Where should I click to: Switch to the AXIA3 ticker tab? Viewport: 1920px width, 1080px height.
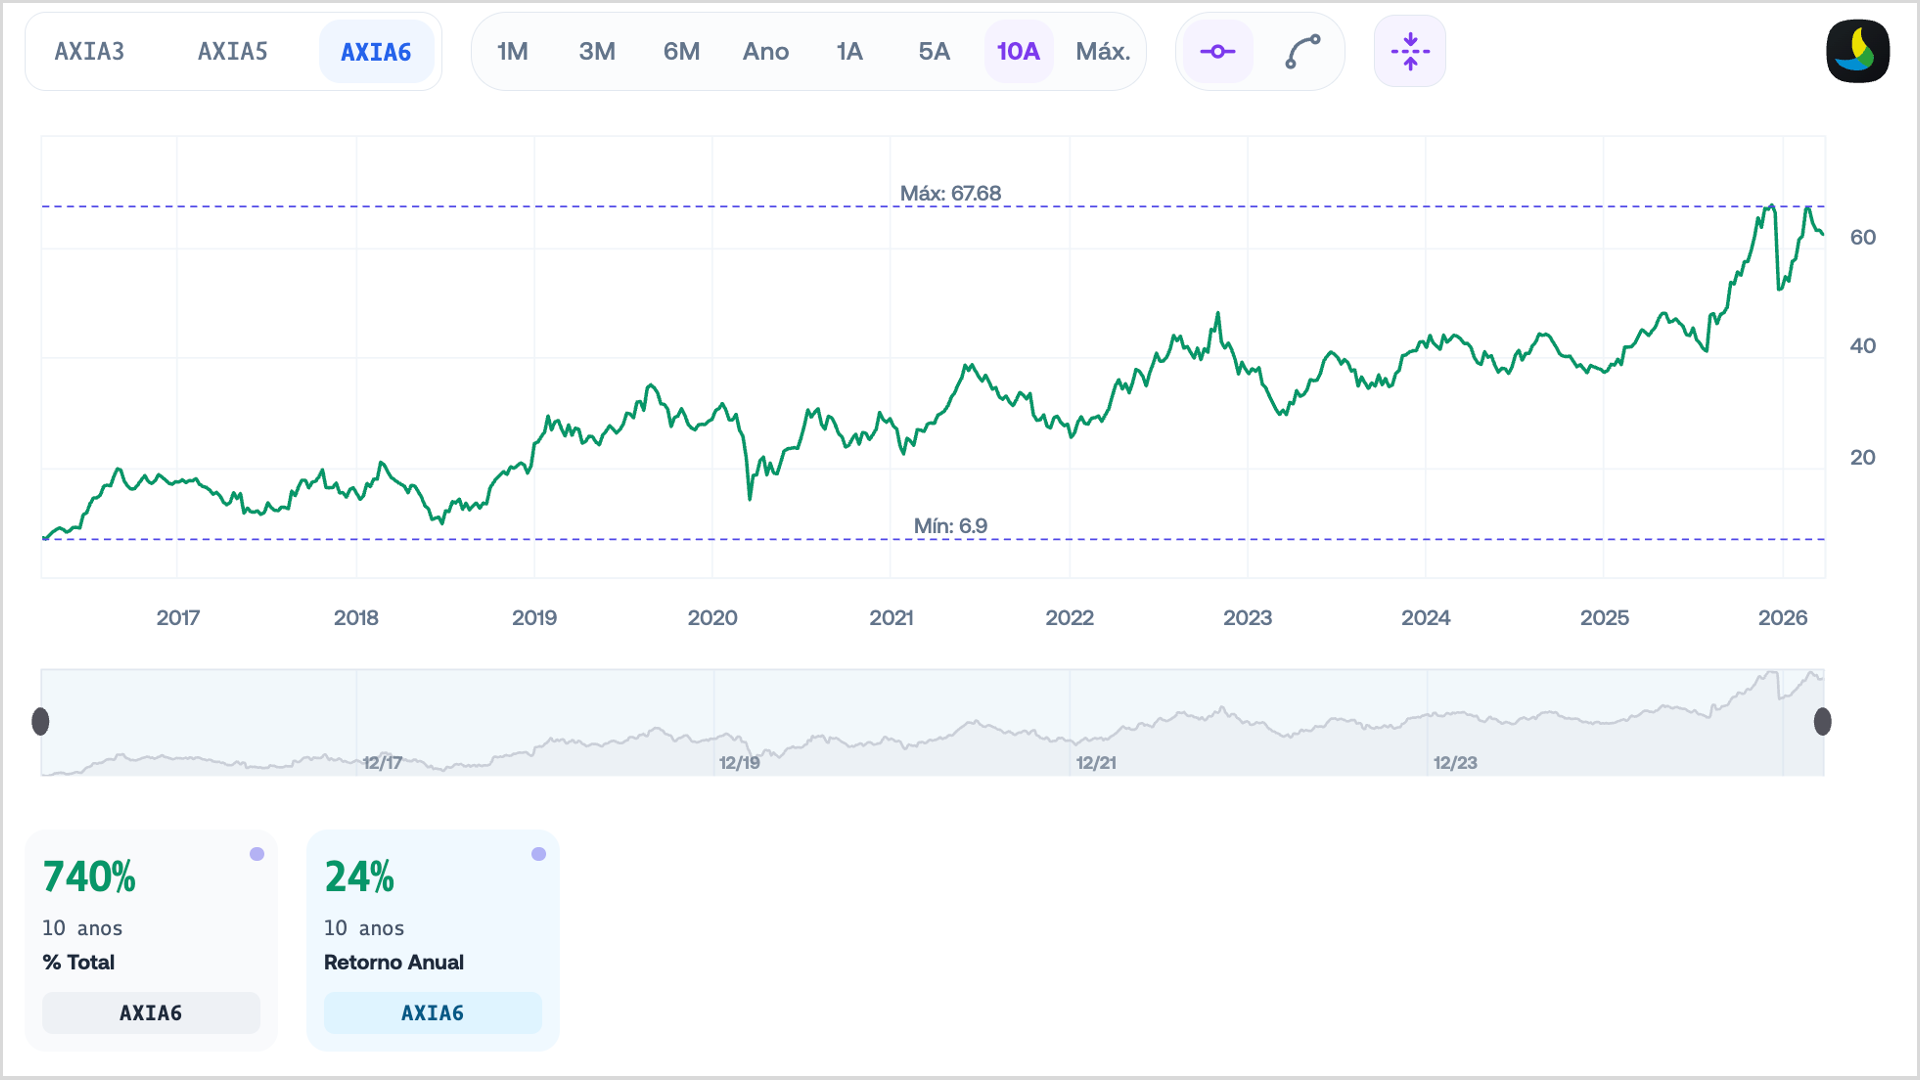pos(90,52)
